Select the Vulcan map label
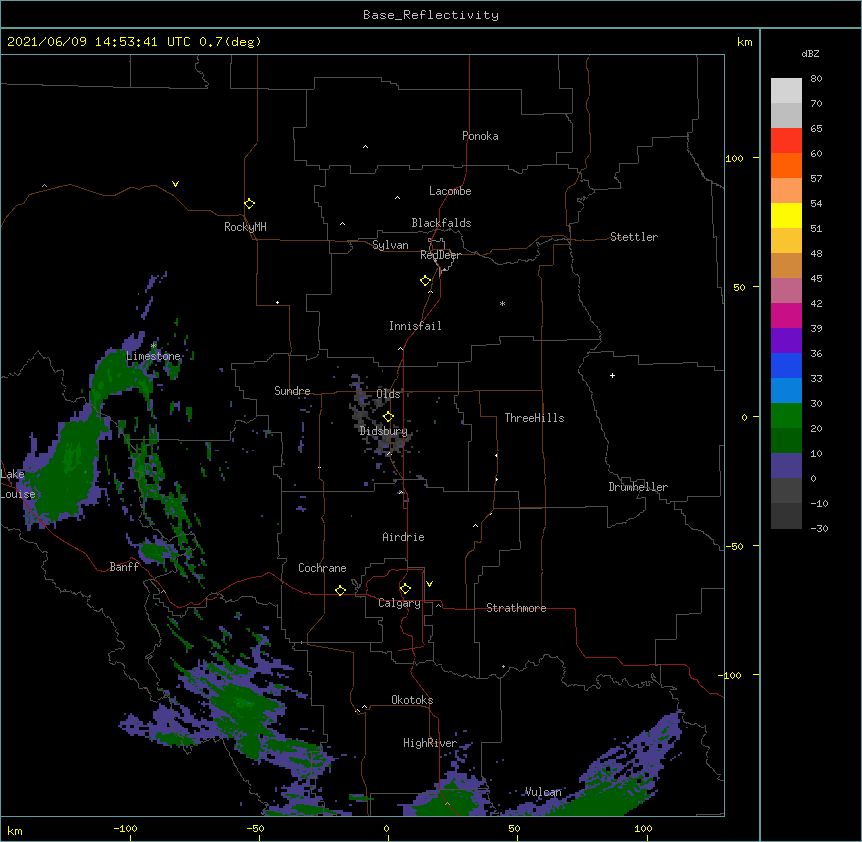The width and height of the screenshot is (862, 842). [x=543, y=792]
